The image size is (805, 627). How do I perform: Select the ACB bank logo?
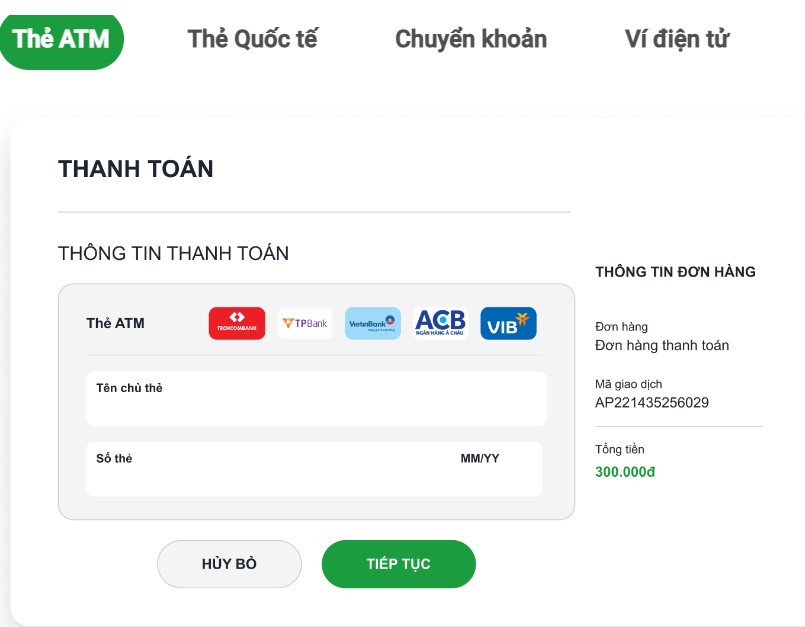point(440,324)
